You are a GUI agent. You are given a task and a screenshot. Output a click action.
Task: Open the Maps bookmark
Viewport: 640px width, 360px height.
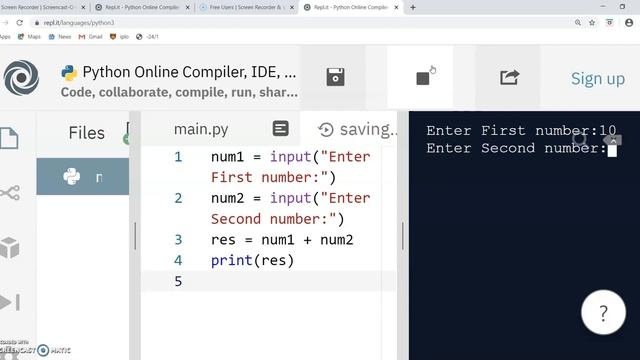pyautogui.click(x=29, y=37)
